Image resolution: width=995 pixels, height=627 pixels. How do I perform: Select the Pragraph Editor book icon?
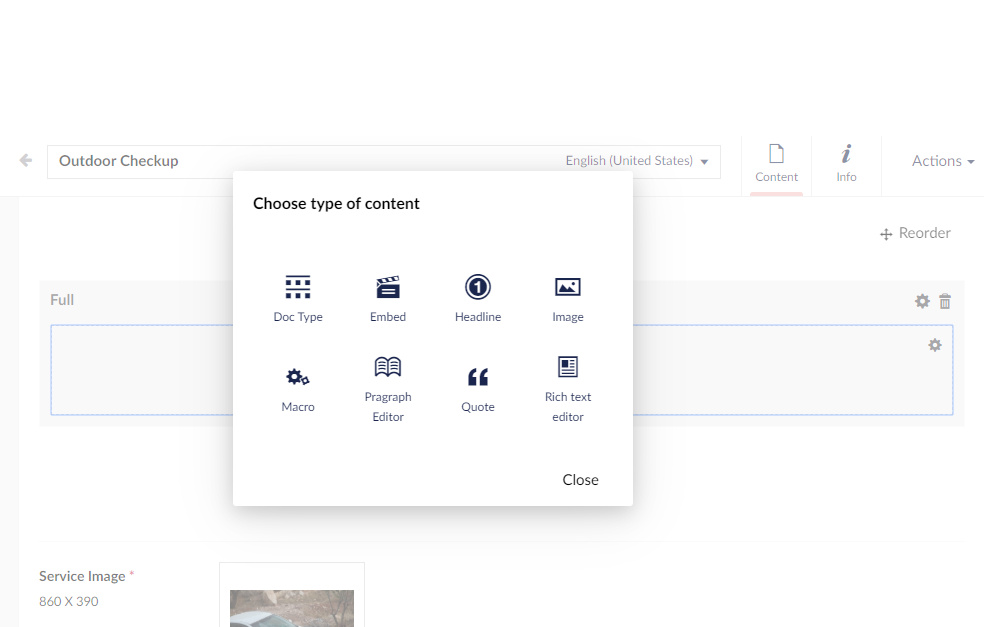click(388, 368)
